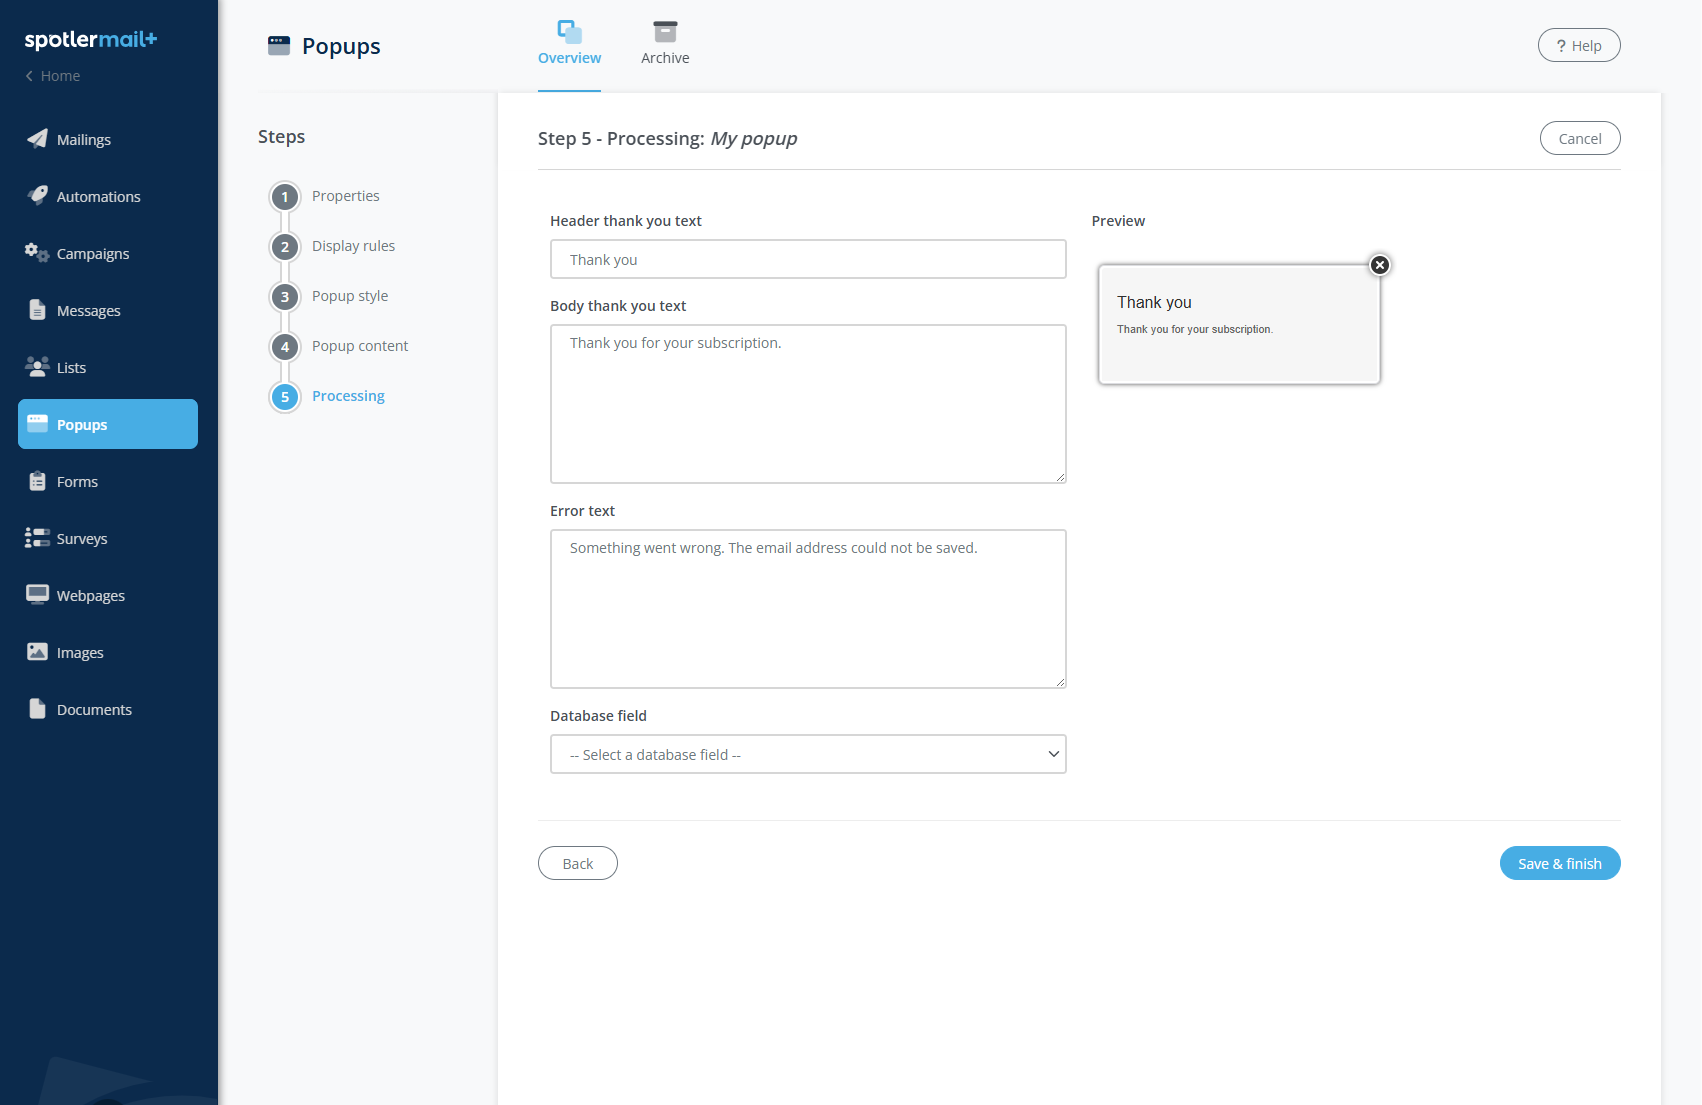1702x1105 pixels.
Task: Click the Popups window icon in sidebar
Action: point(37,424)
